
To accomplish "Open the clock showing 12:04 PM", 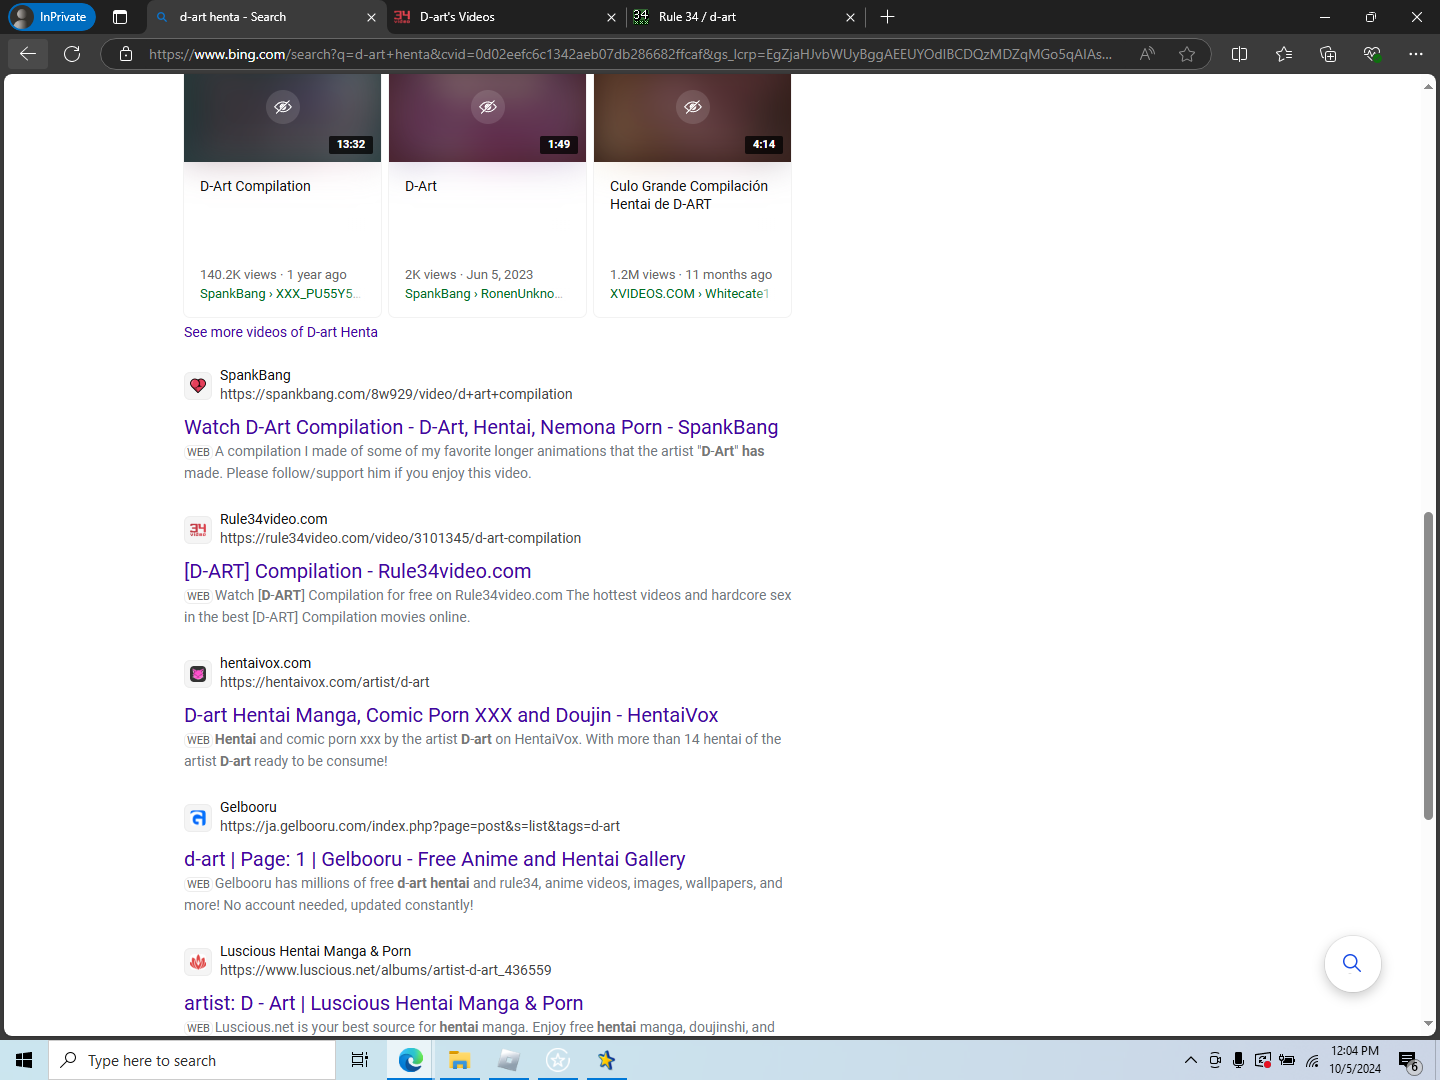I will [1355, 1060].
